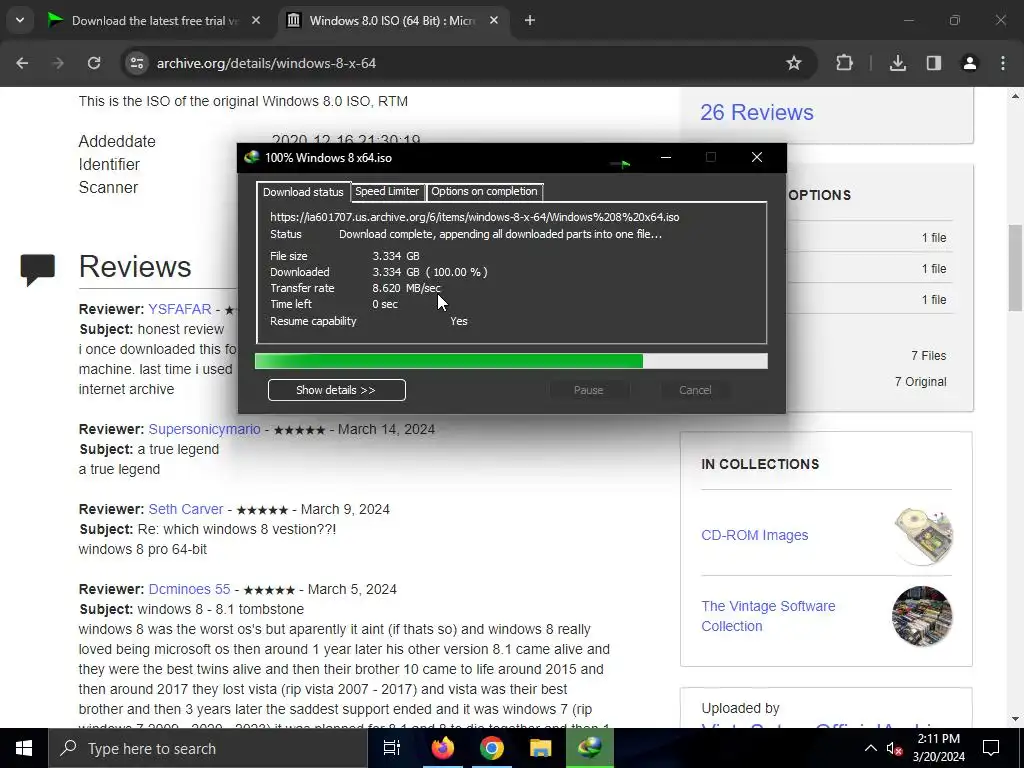The height and width of the screenshot is (768, 1024).
Task: Open reviewer Seth Carver profile
Action: pos(185,509)
